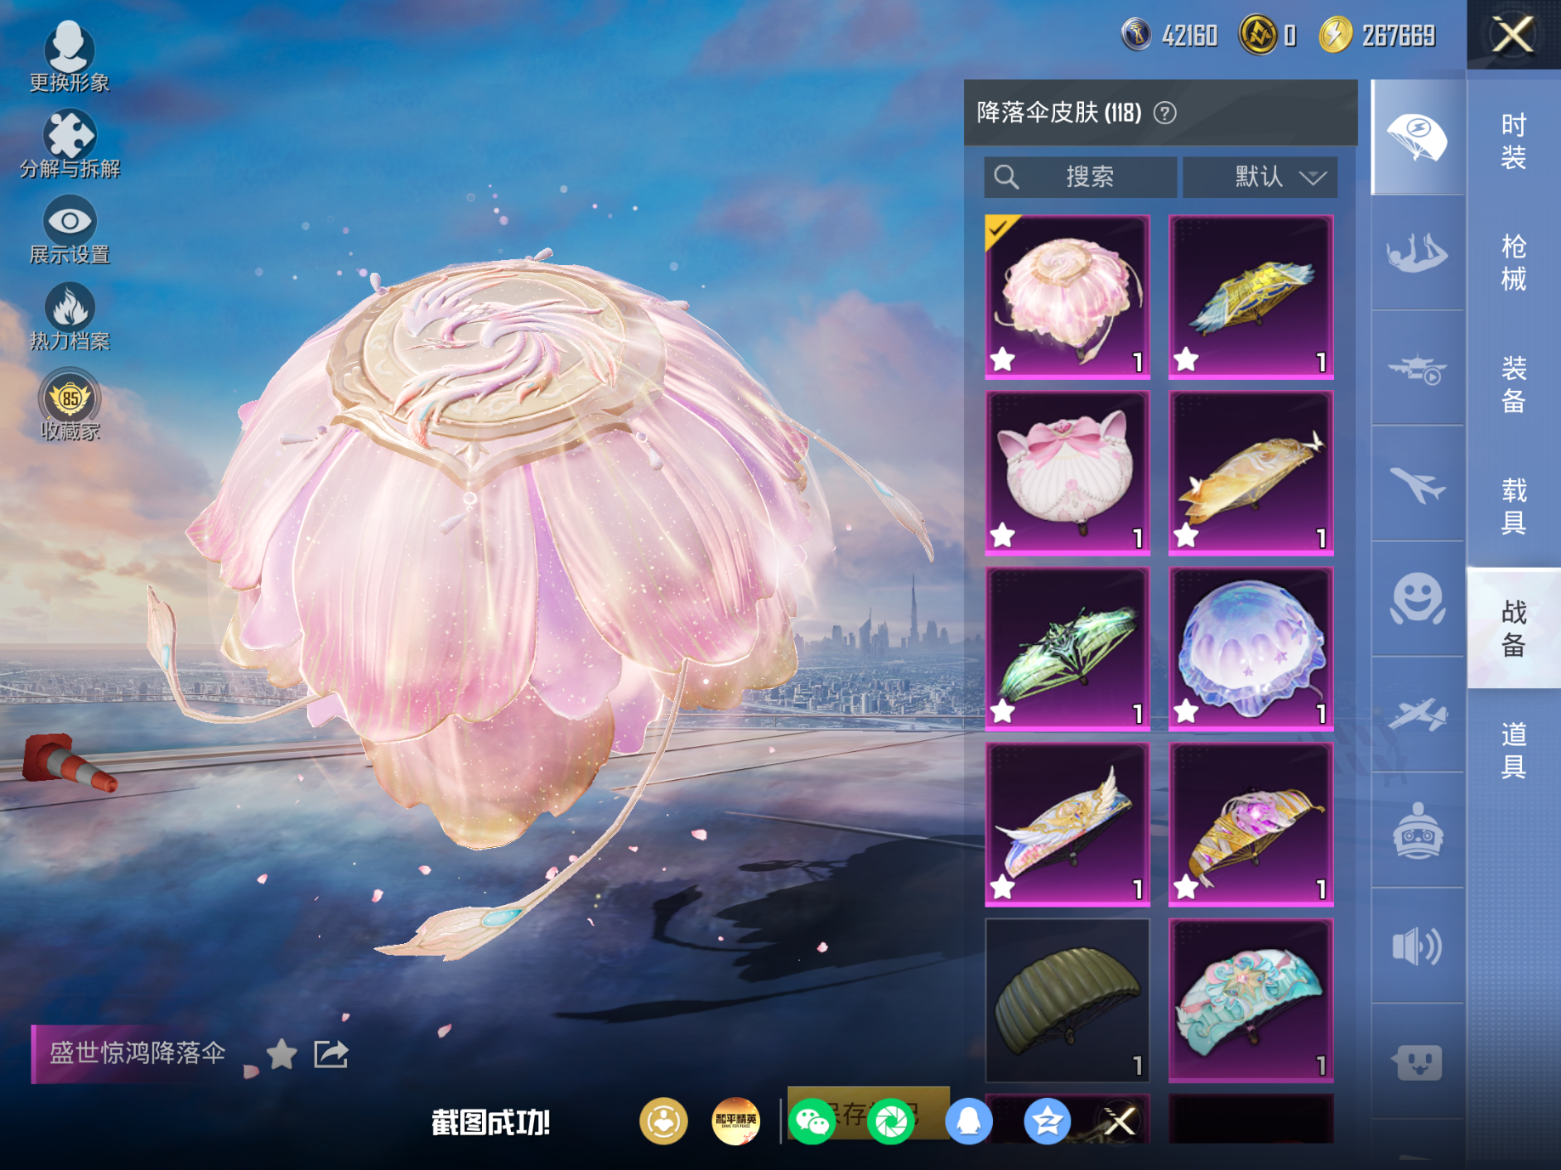The image size is (1561, 1170).
Task: Click the 42160 currency value
Action: 1189,36
